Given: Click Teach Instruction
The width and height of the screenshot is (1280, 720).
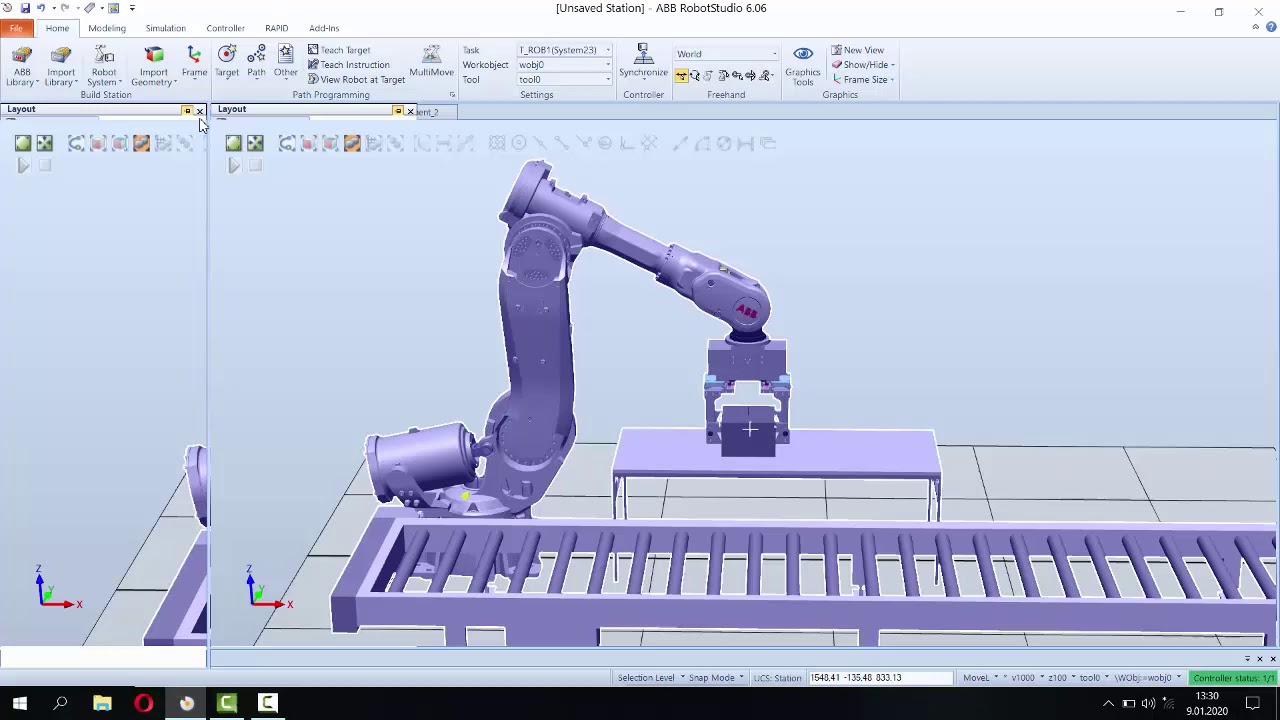Looking at the screenshot, I should (x=348, y=65).
